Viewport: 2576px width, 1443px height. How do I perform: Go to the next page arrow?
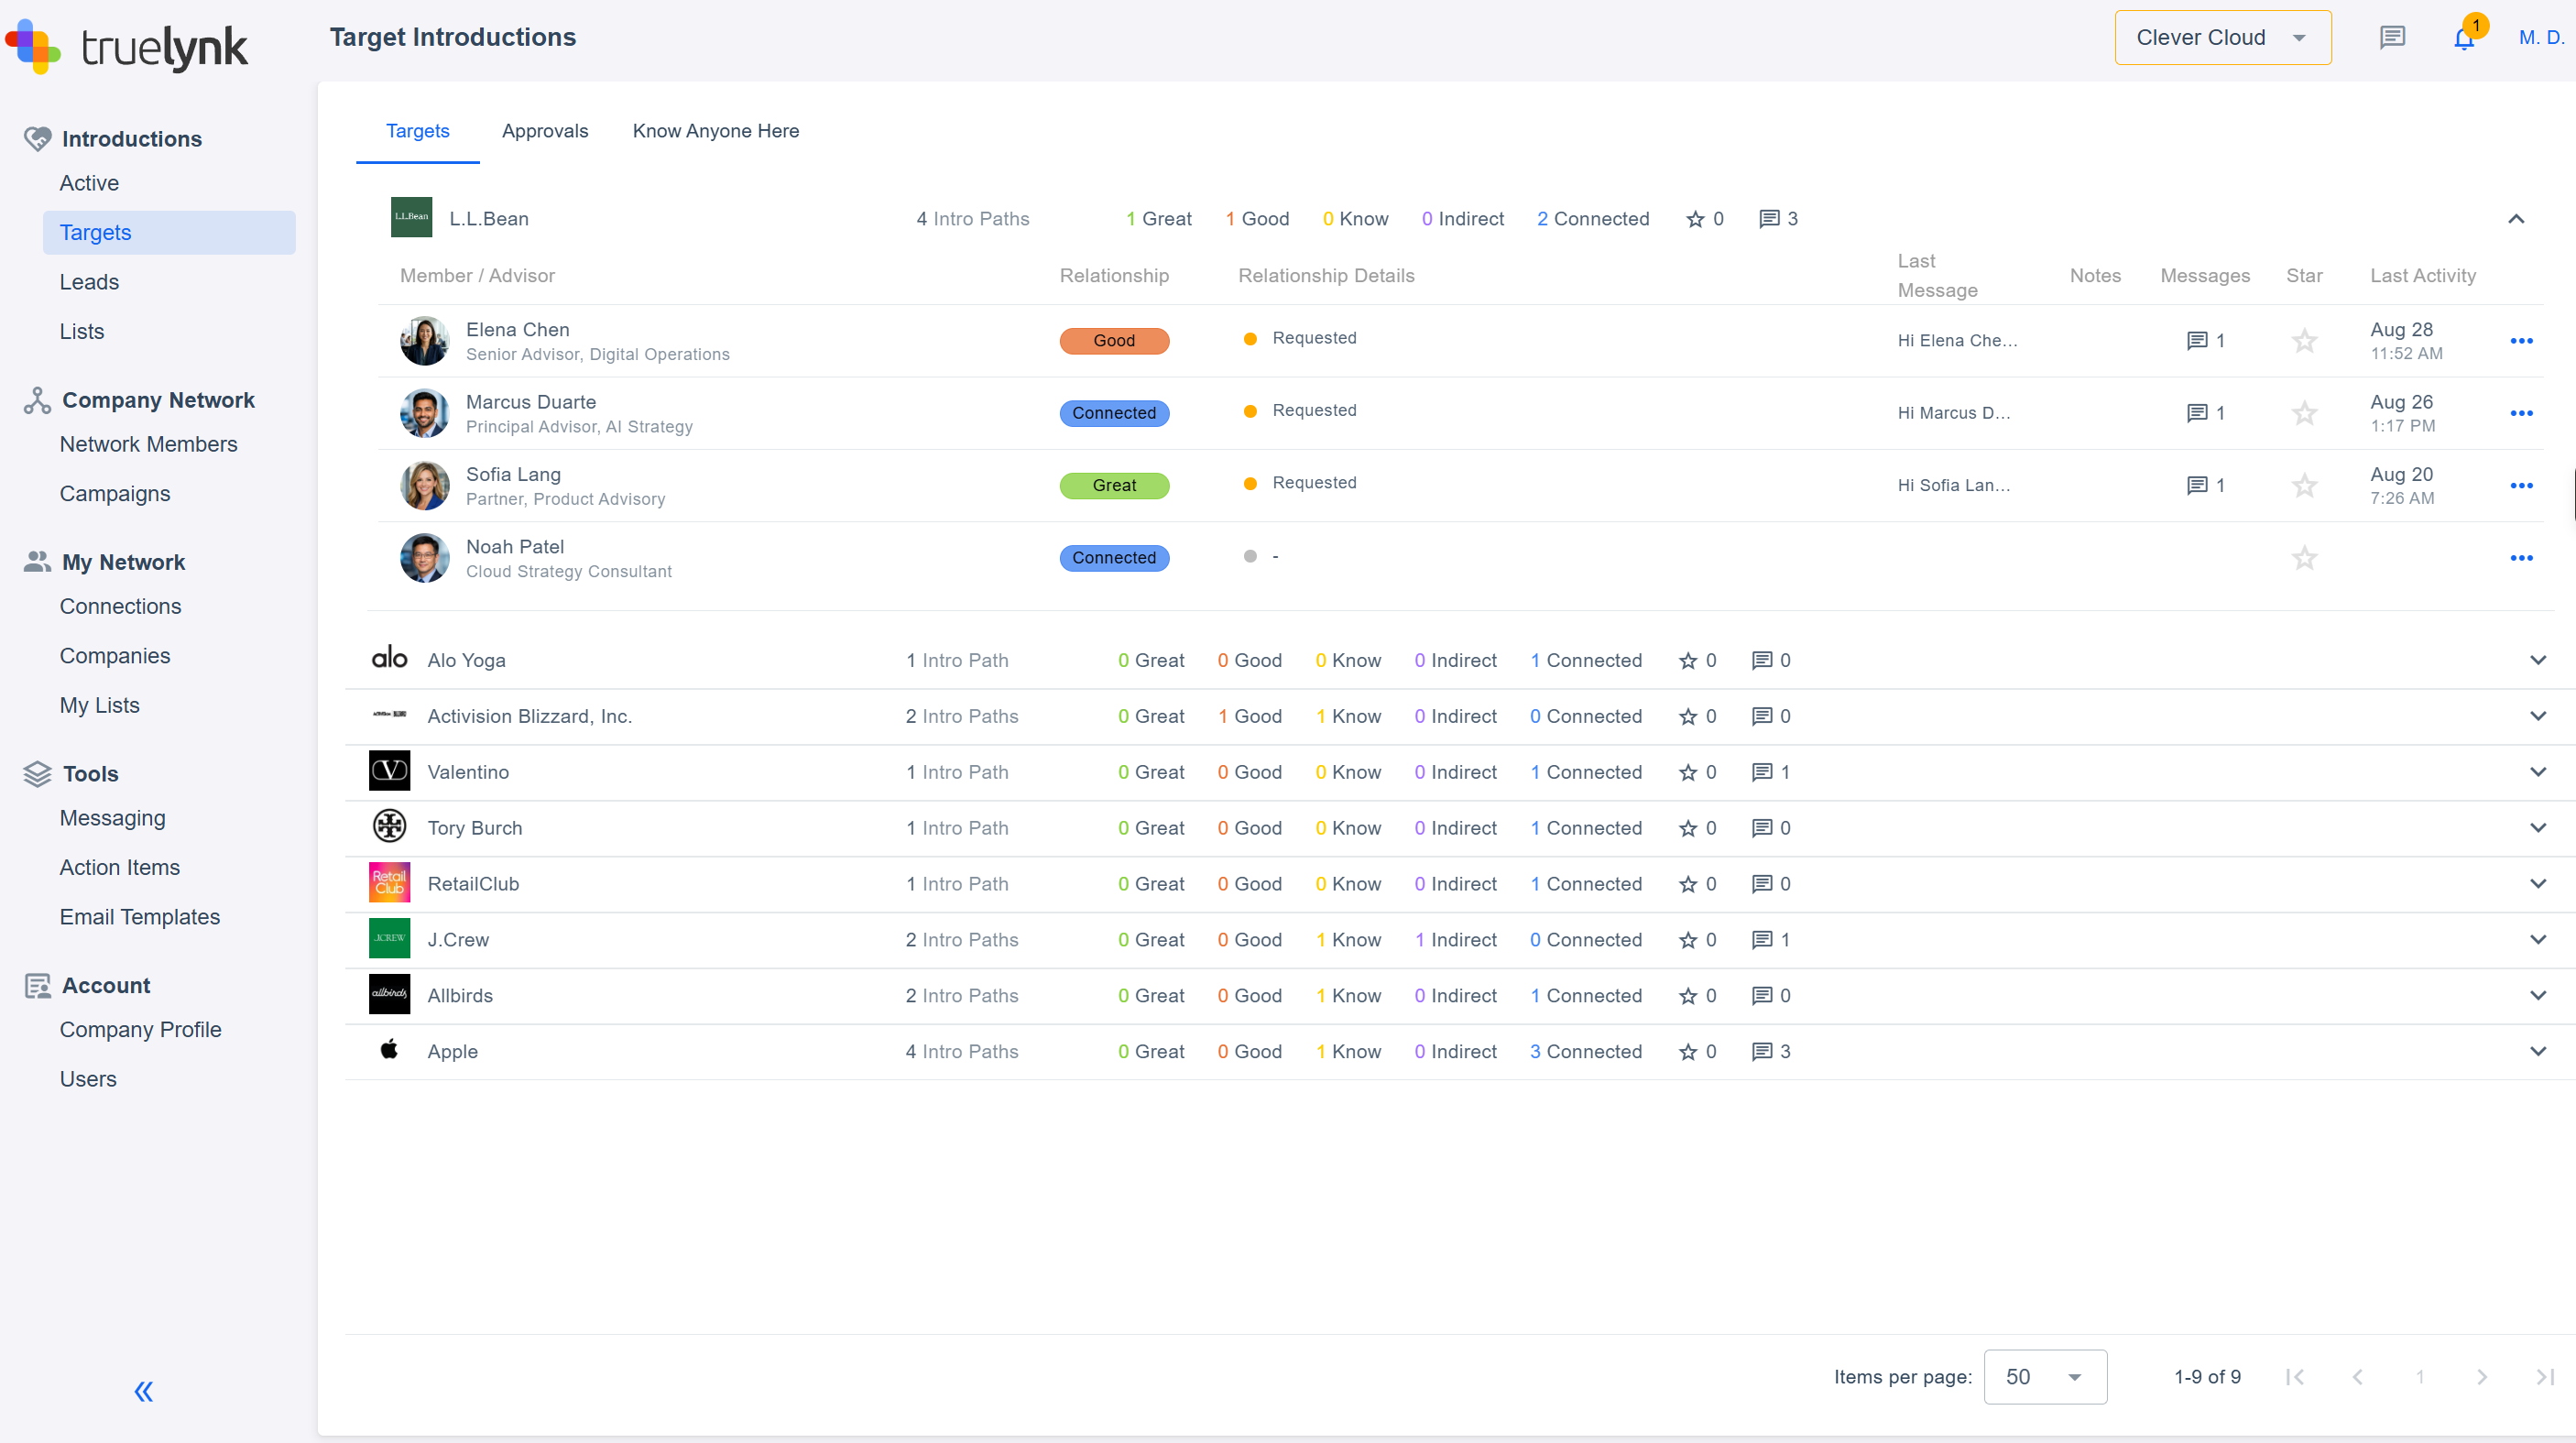(x=2482, y=1377)
